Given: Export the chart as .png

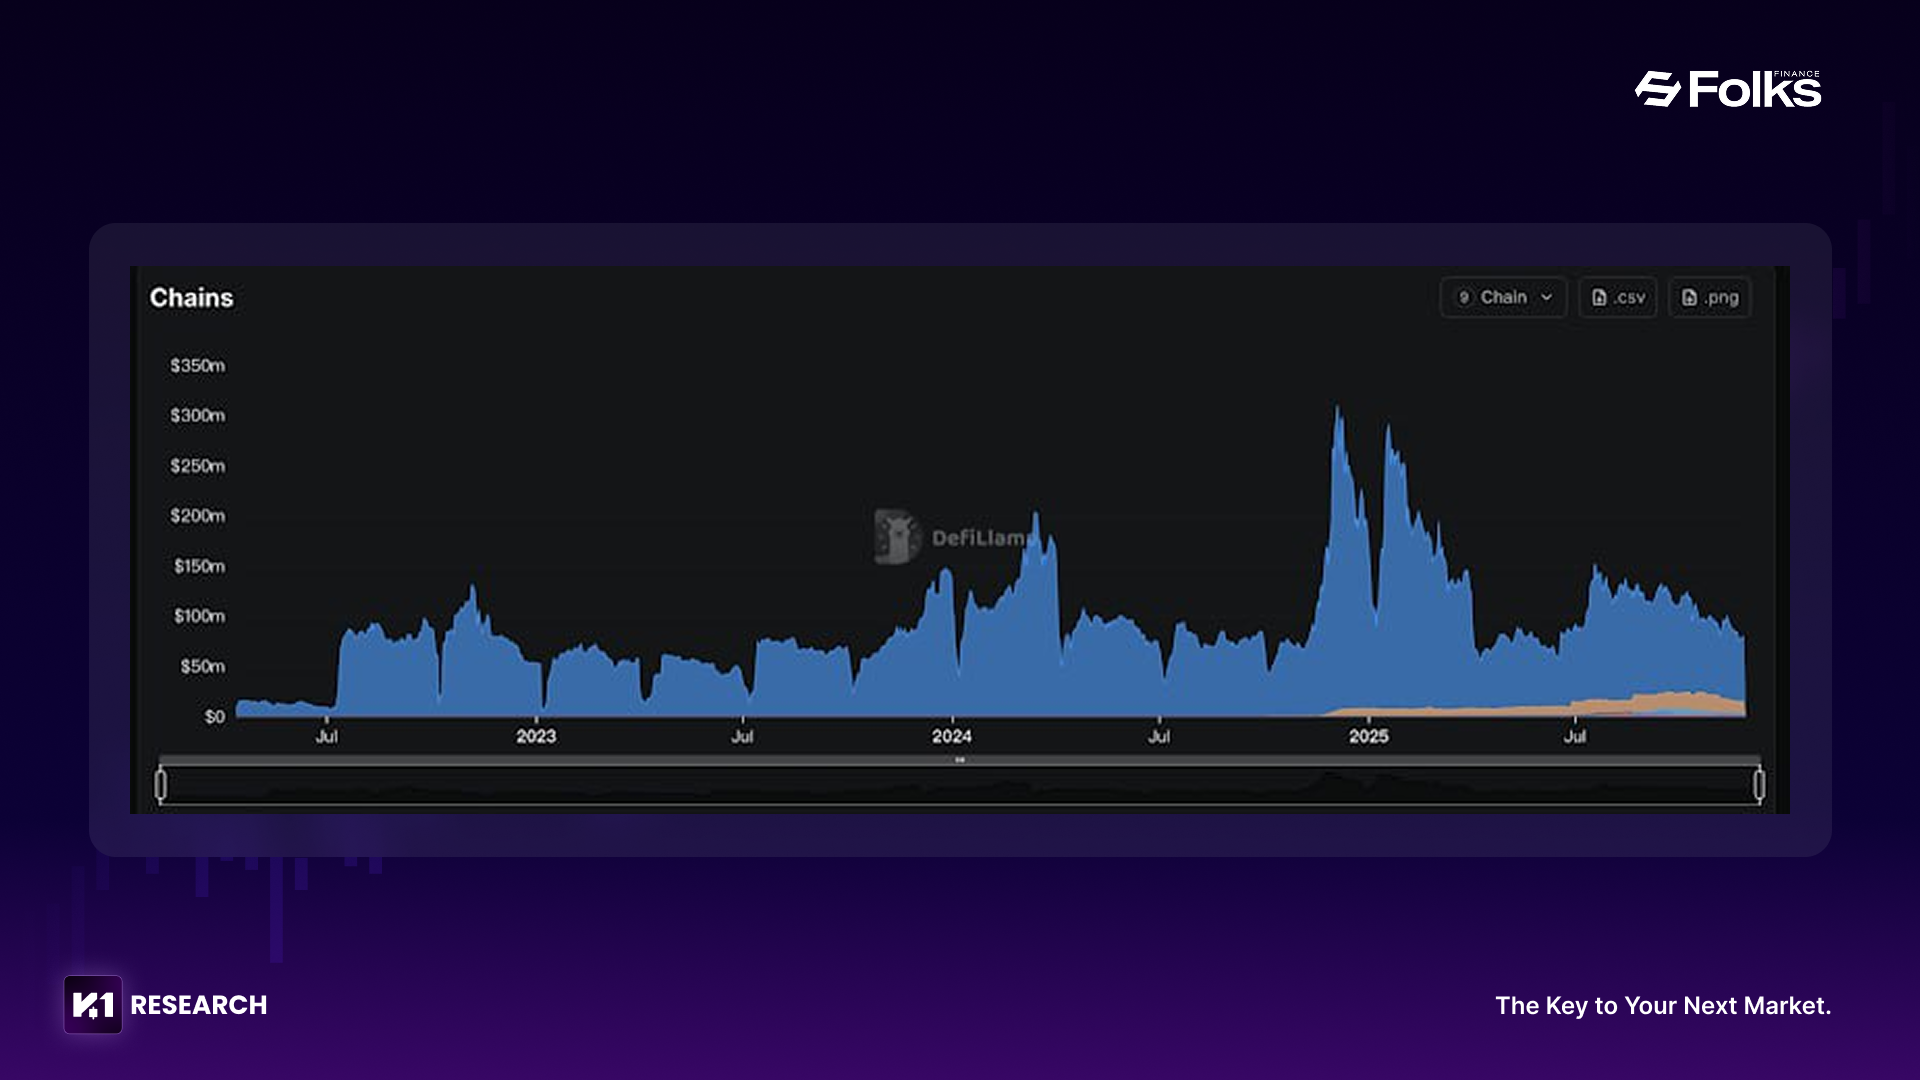Looking at the screenshot, I should [x=1709, y=298].
